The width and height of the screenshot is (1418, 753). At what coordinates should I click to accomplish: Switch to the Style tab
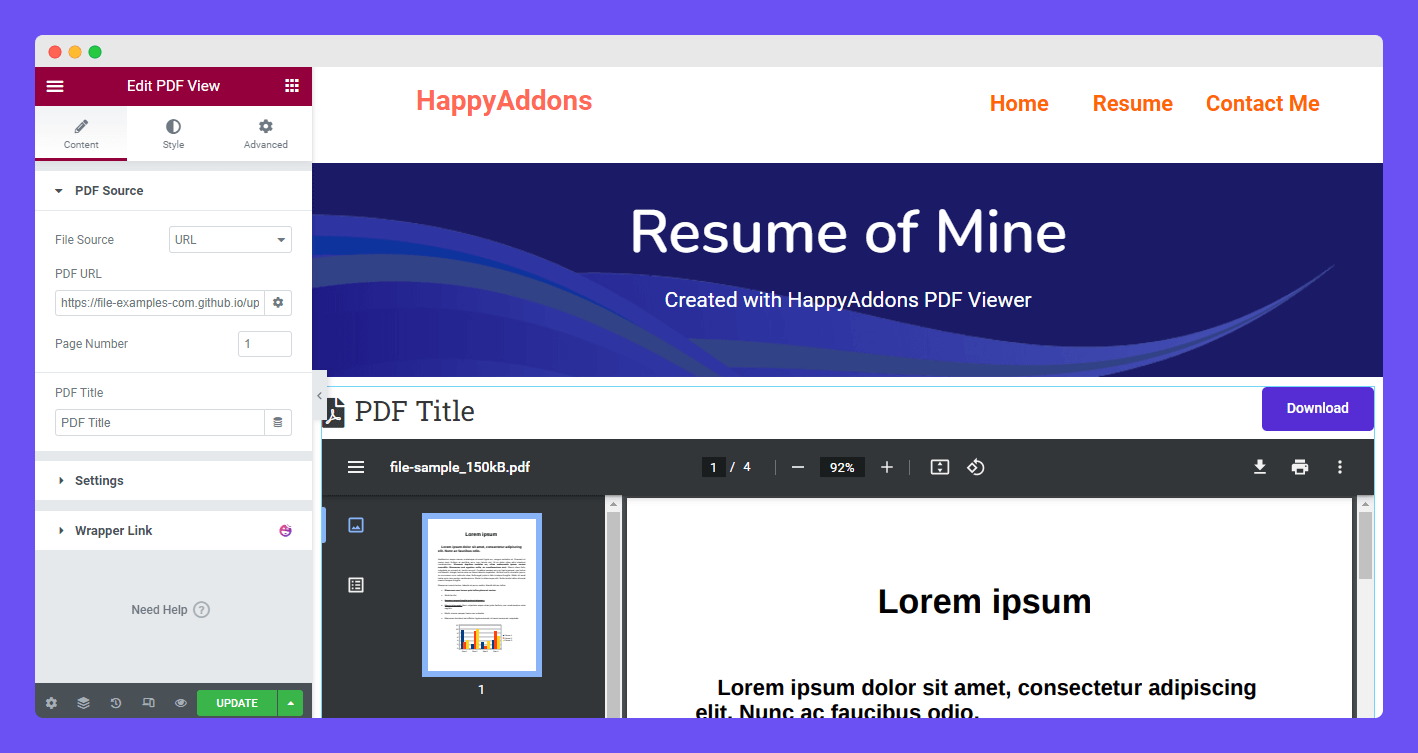pos(173,133)
